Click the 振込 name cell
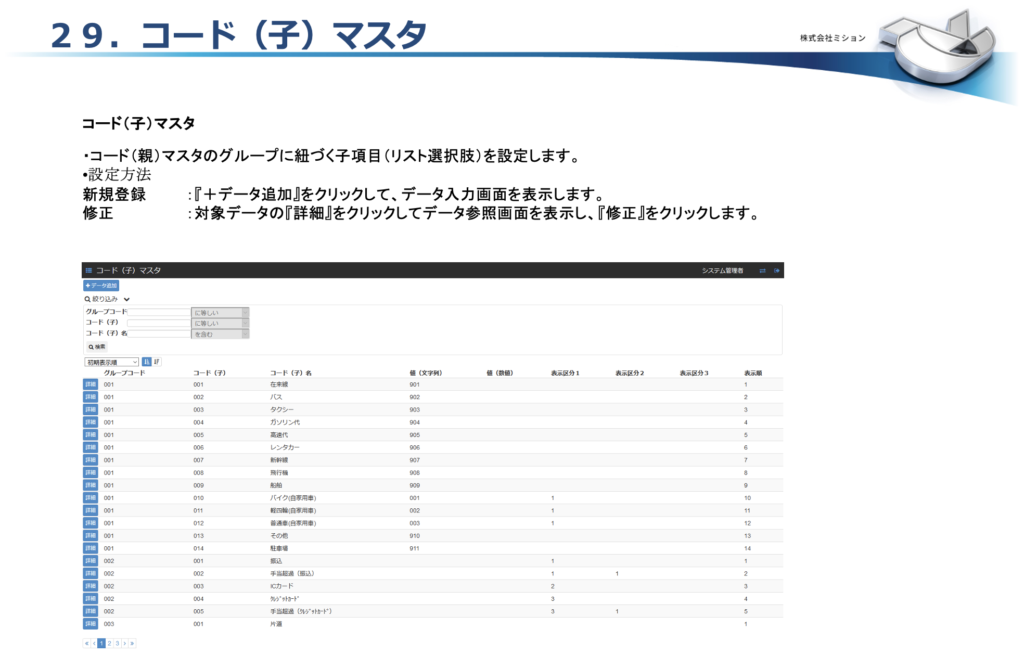Image resolution: width=1024 pixels, height=668 pixels. point(276,561)
